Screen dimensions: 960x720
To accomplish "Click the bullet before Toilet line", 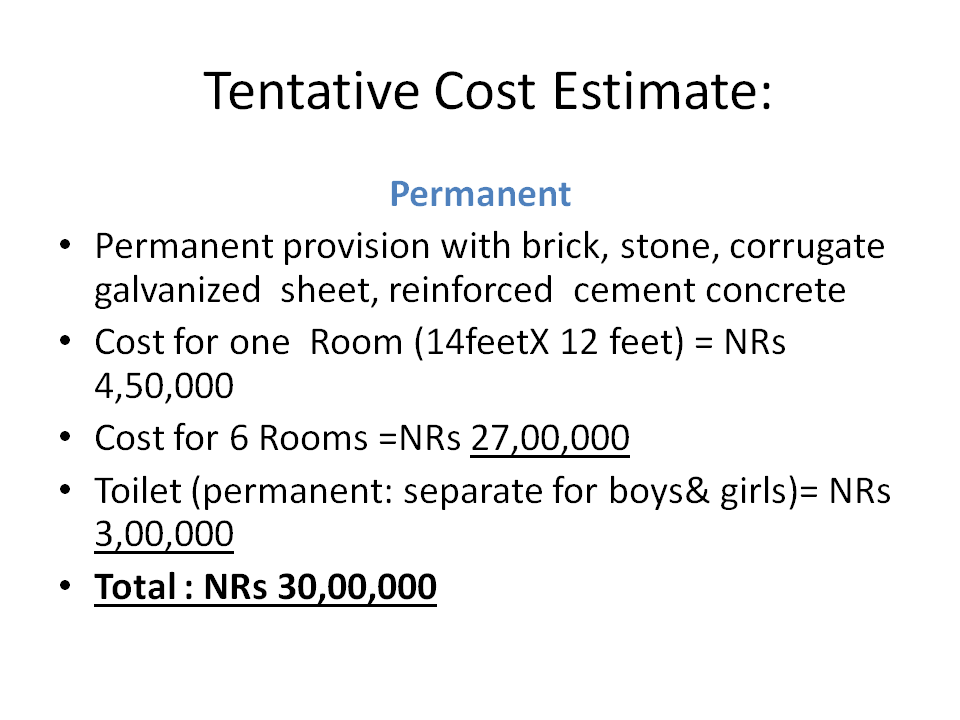I will (66, 490).
